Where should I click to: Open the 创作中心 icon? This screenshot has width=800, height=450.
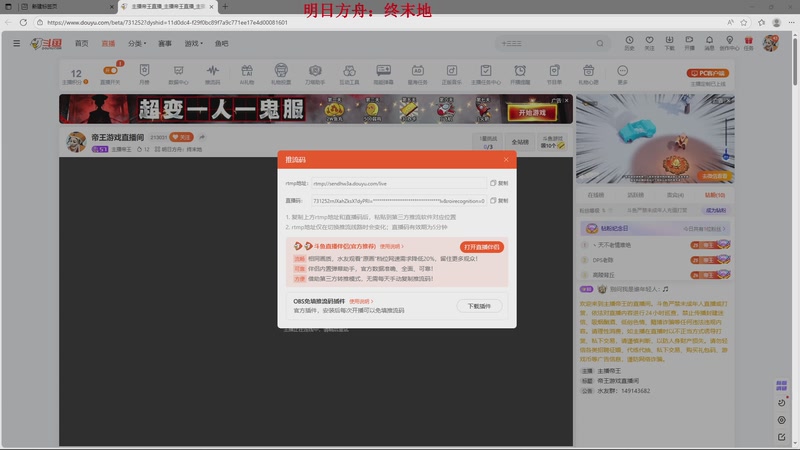pos(729,43)
